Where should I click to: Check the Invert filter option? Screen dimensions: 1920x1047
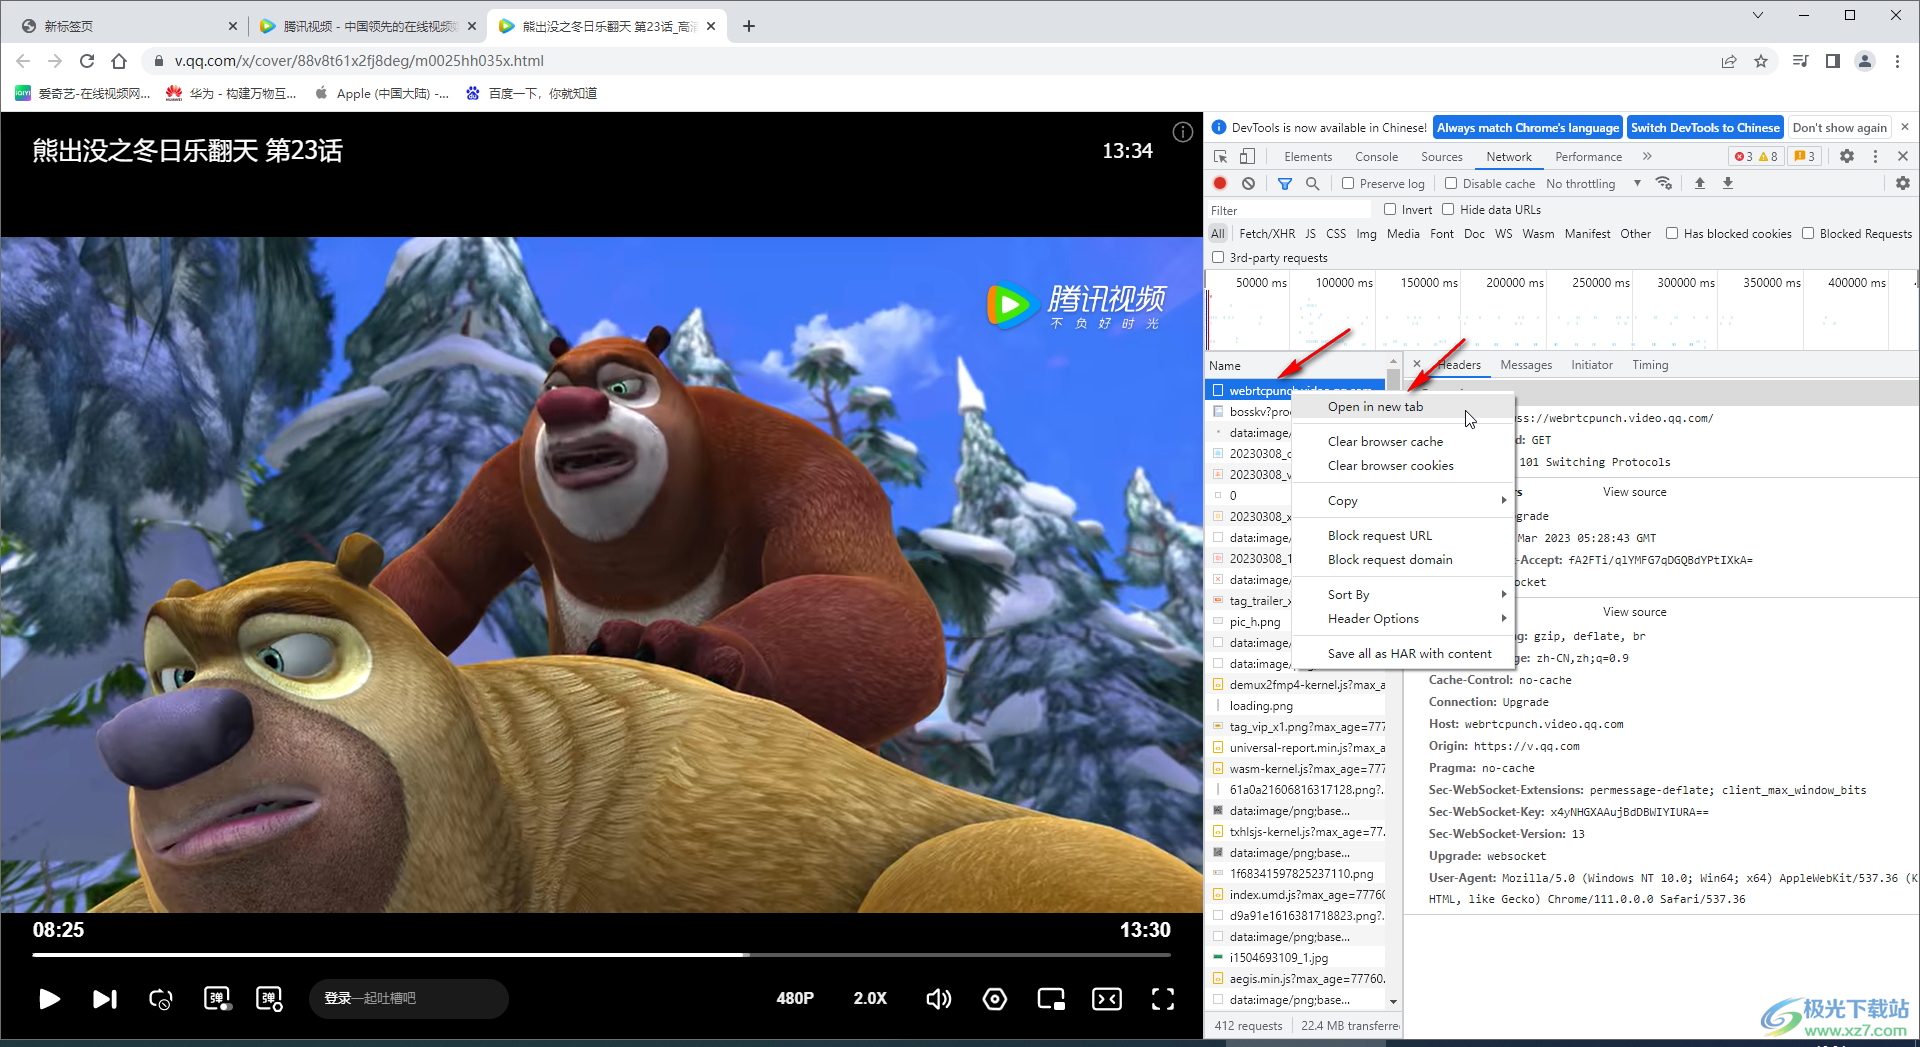coord(1390,209)
